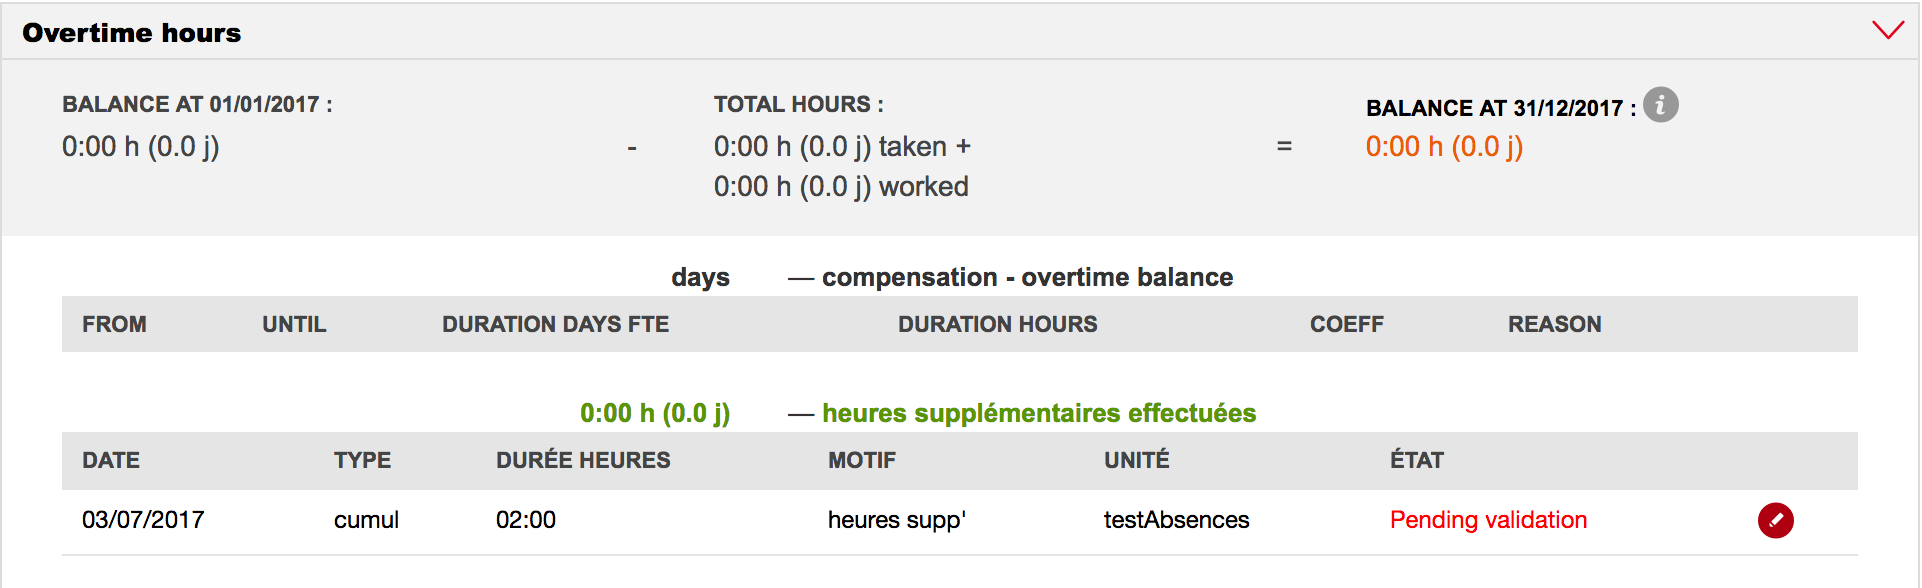Click the DURATION HOURS column header
Viewport: 1922px width, 588px height.
[x=997, y=324]
